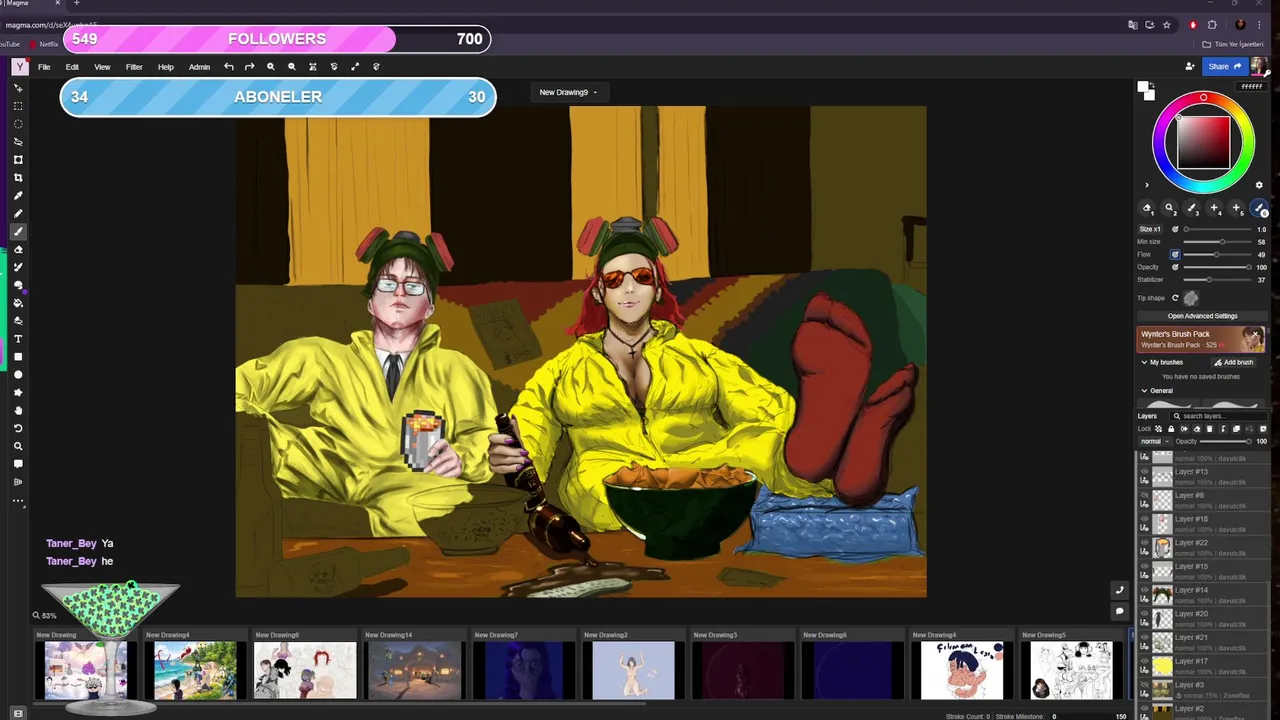Select brush preset slot 3
1280x720 pixels.
1192,208
